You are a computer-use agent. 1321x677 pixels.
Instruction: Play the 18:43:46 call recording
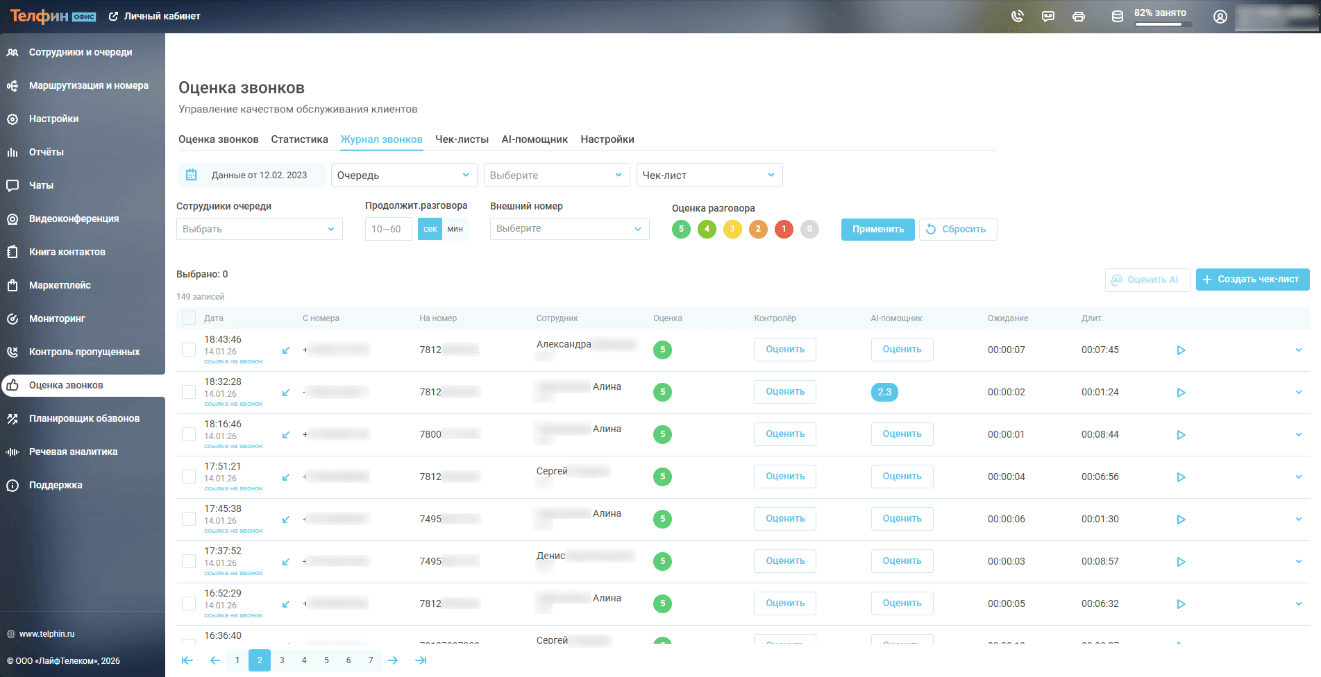tap(1181, 350)
